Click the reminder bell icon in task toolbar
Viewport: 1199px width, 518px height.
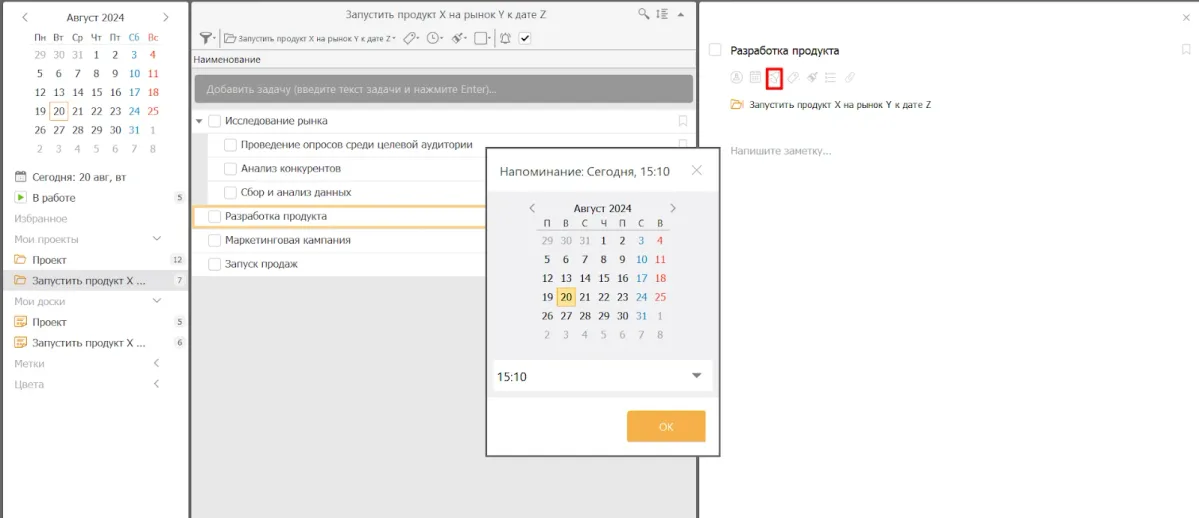(505, 38)
